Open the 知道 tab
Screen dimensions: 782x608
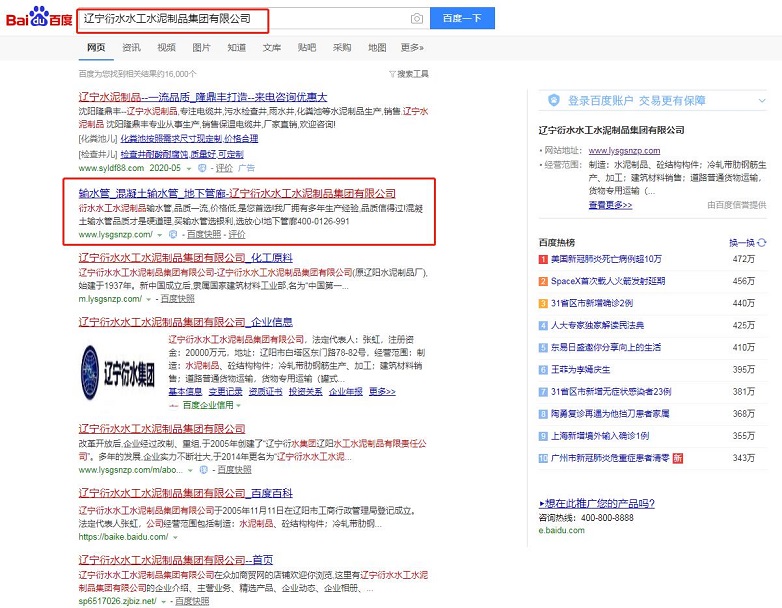pyautogui.click(x=236, y=47)
